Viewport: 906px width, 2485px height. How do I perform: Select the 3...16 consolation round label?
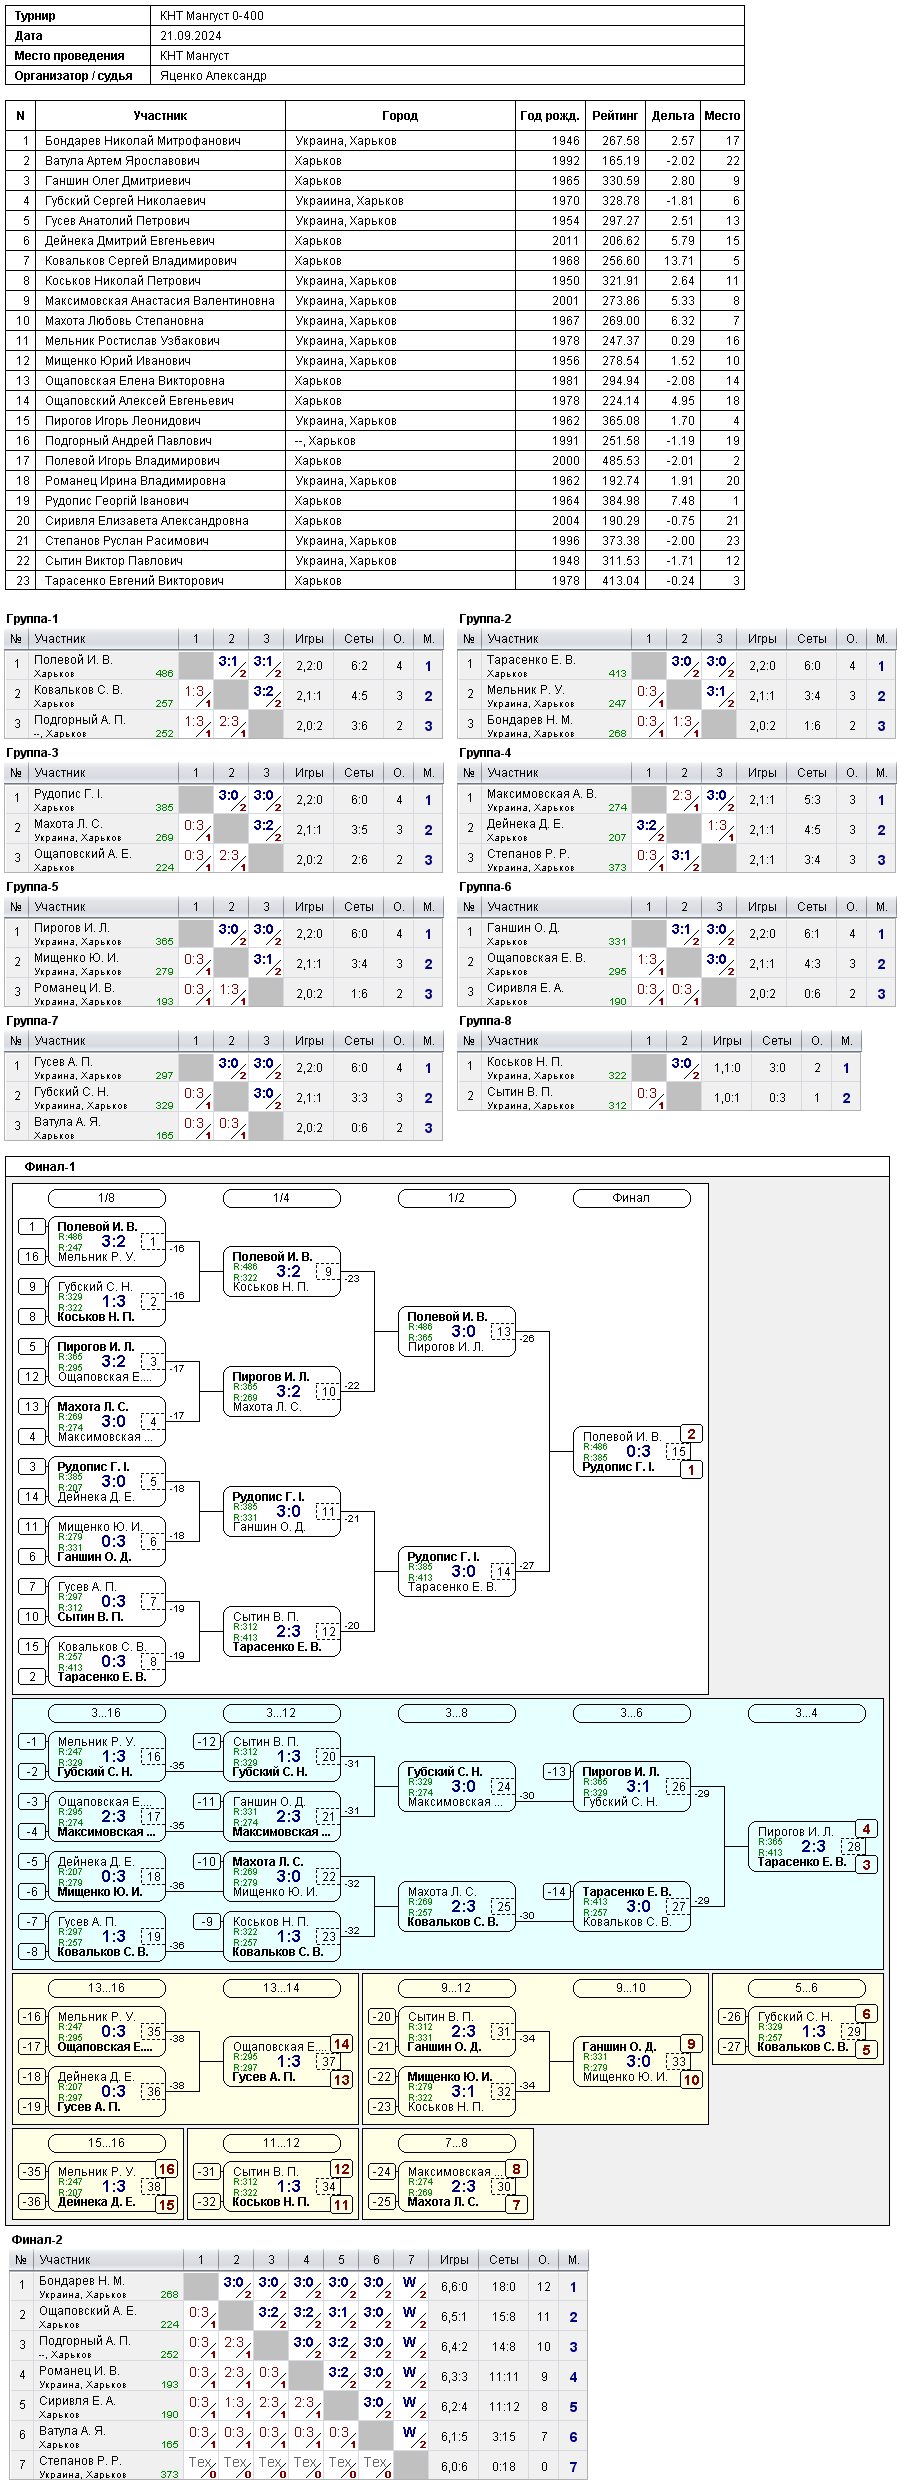tap(106, 1713)
